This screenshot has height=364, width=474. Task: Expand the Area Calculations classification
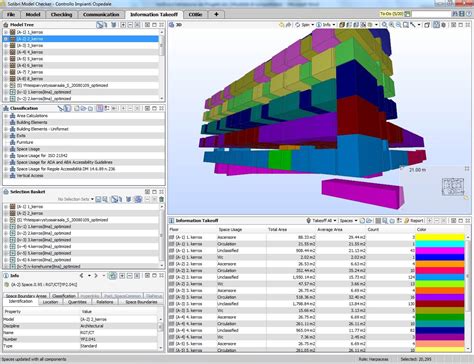(x=6, y=116)
